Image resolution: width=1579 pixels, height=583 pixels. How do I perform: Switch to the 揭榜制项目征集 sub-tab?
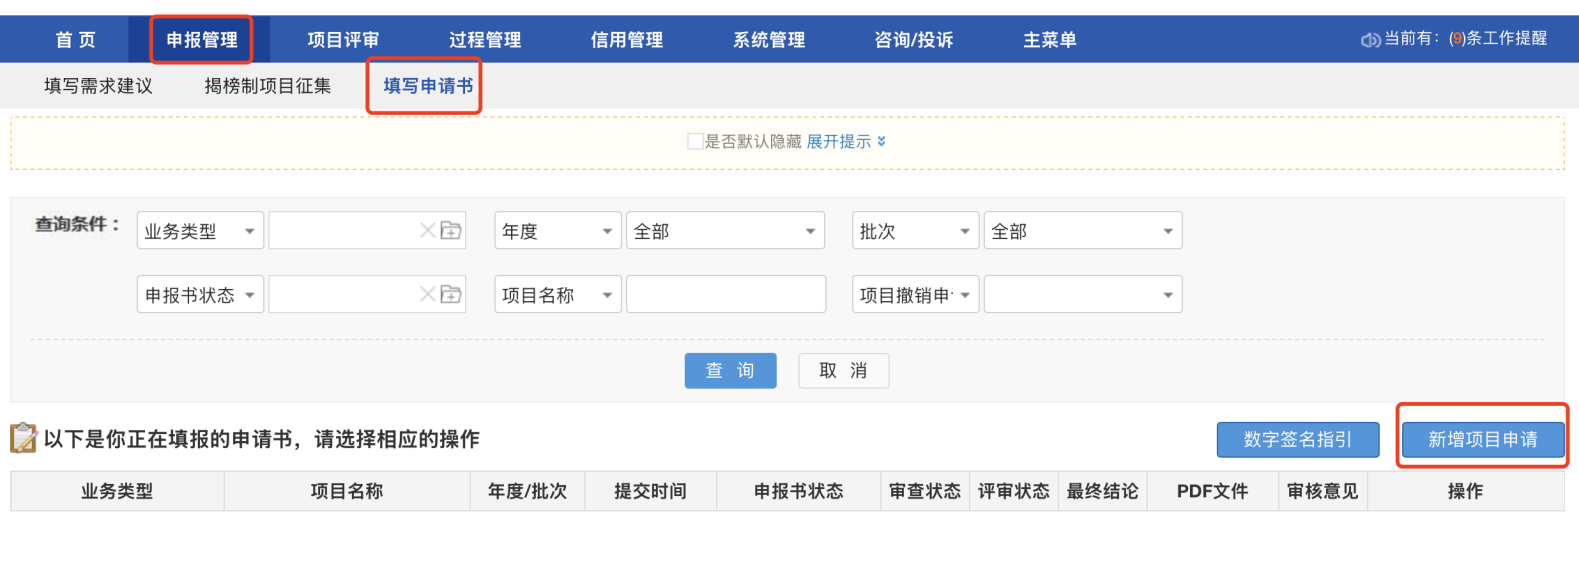pos(268,86)
